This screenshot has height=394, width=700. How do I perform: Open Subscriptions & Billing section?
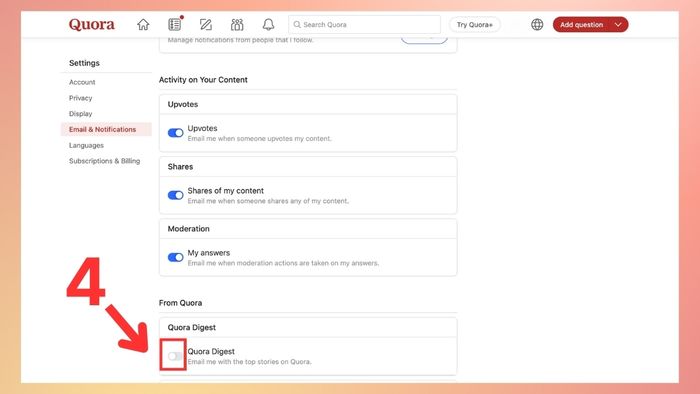[104, 161]
